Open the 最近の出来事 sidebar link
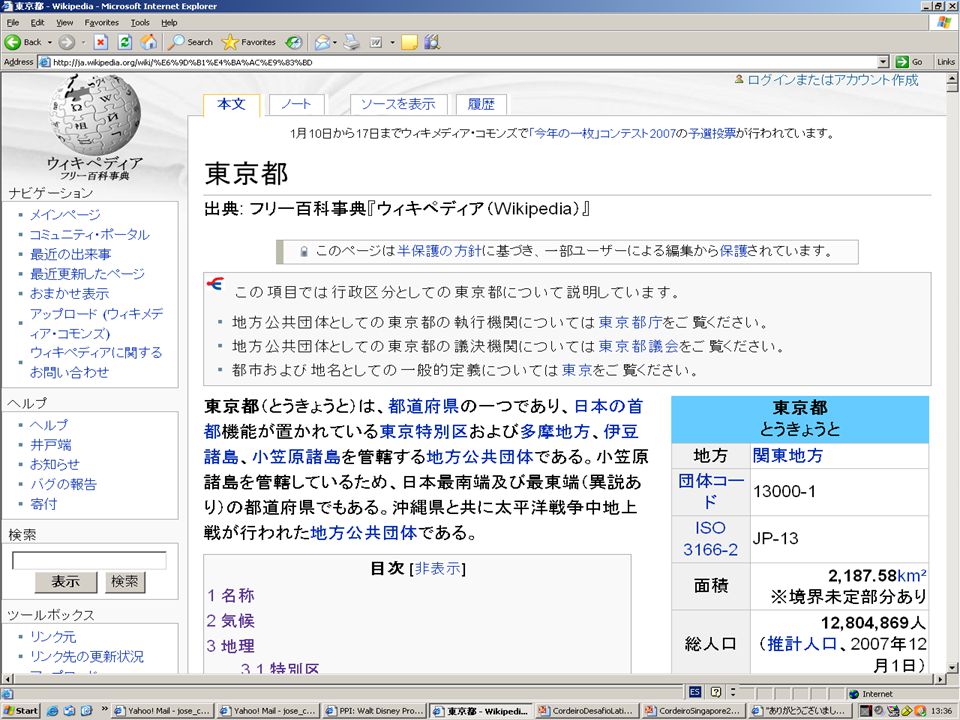This screenshot has height=720, width=960. point(70,253)
